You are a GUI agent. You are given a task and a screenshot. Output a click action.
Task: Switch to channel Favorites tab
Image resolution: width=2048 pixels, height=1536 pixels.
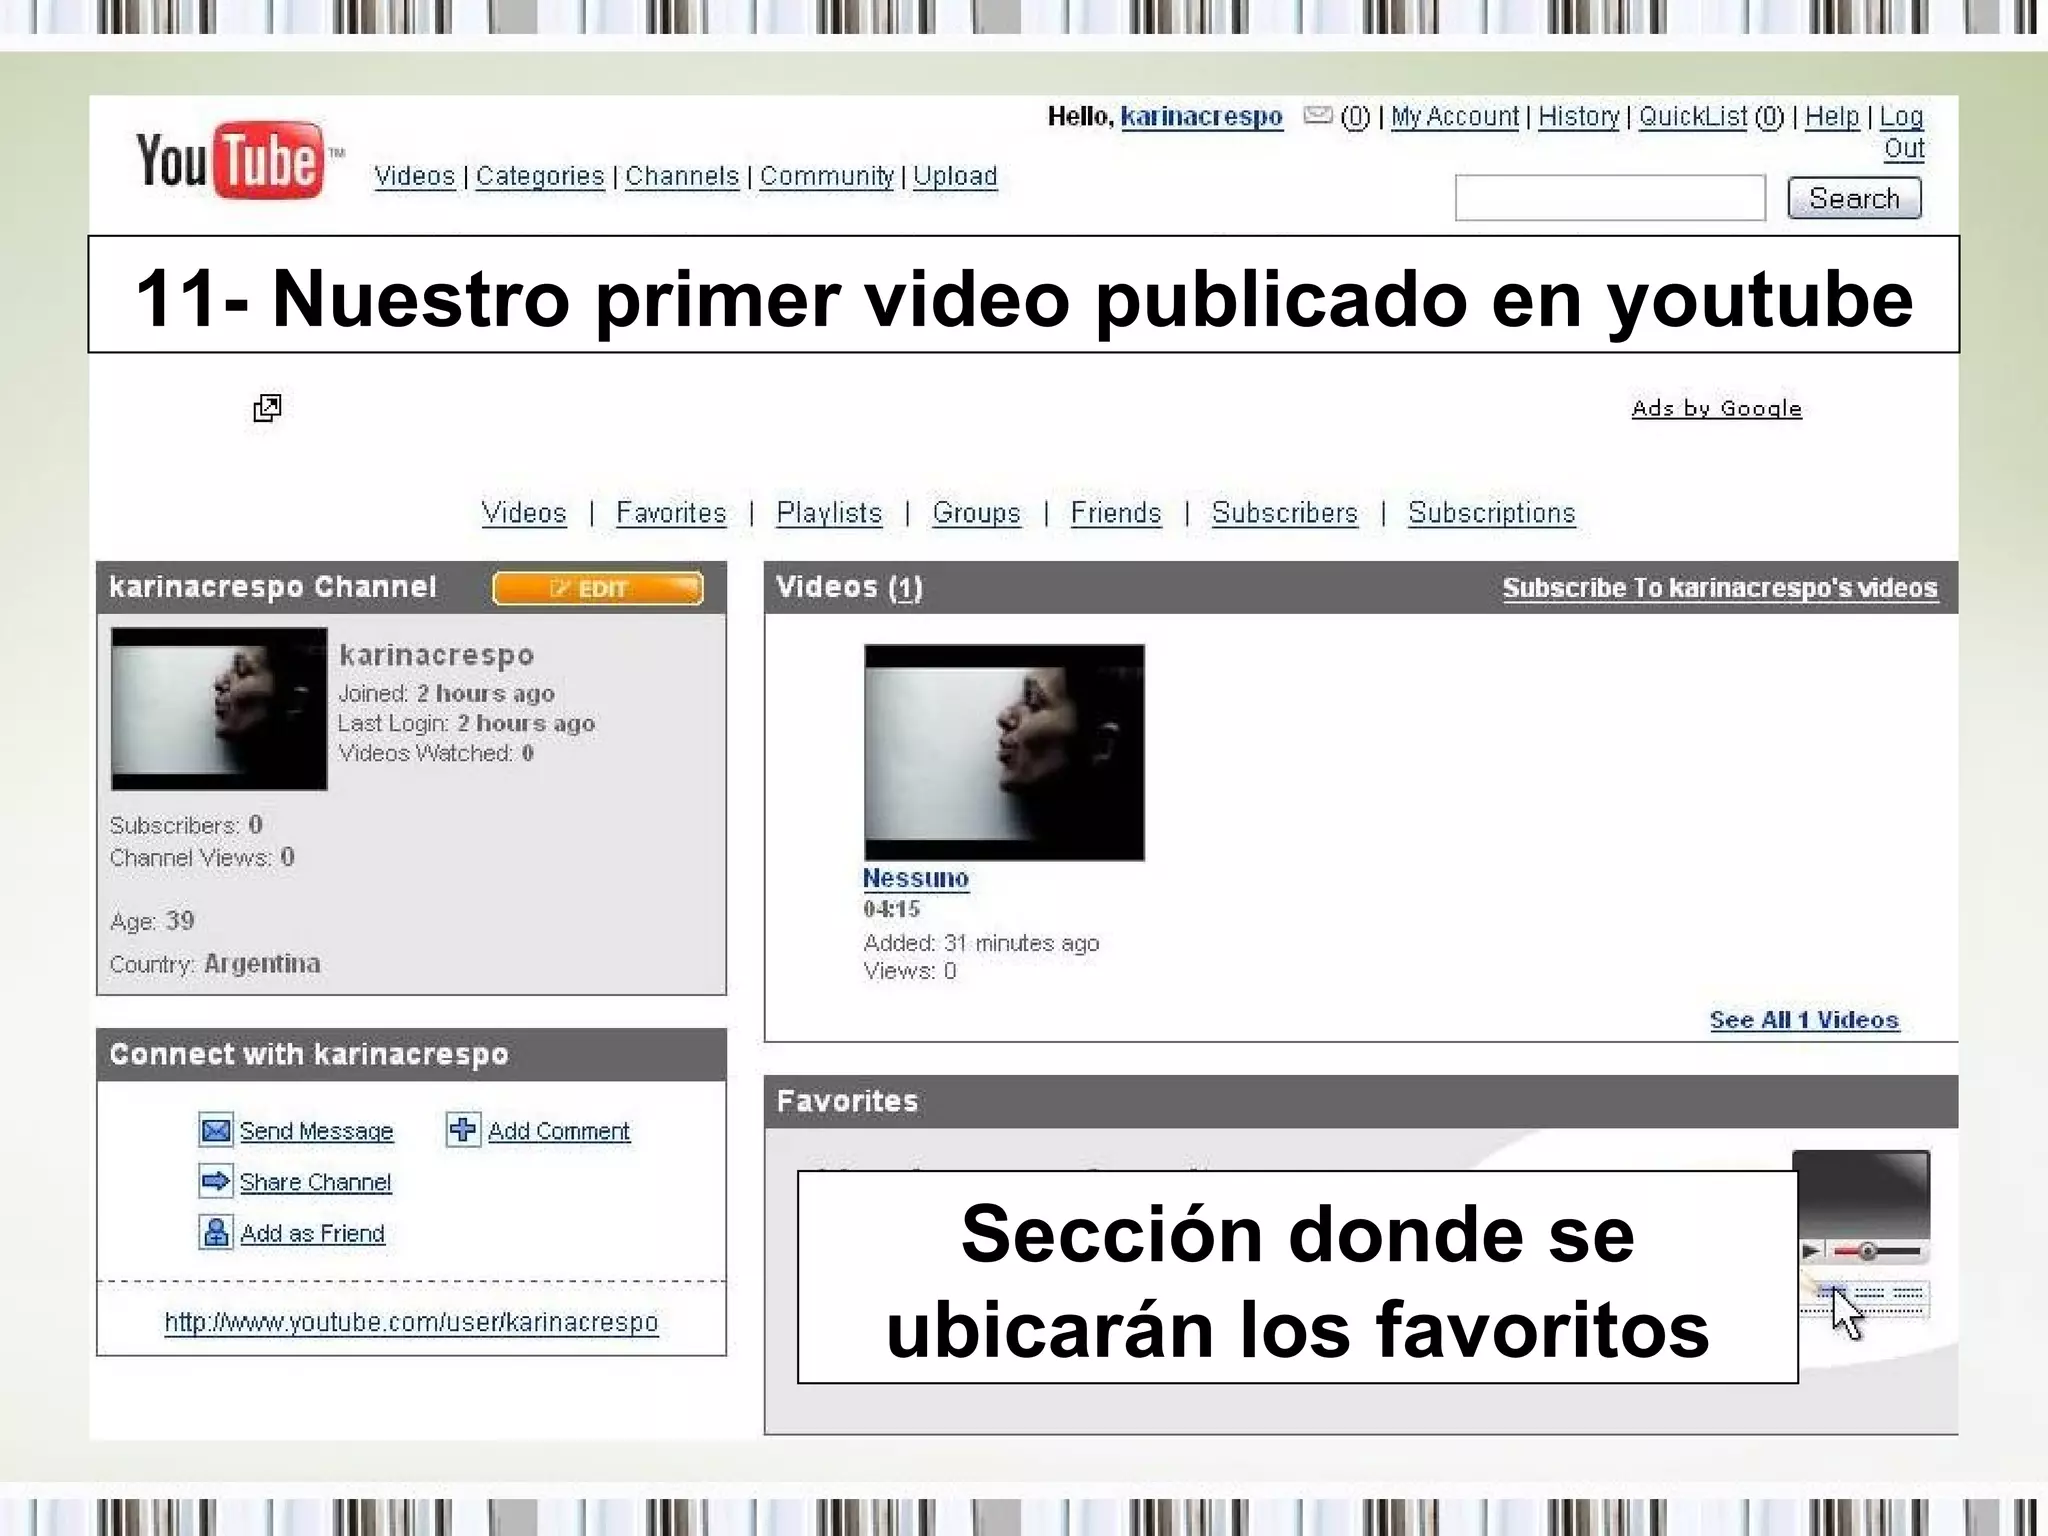[x=671, y=513]
